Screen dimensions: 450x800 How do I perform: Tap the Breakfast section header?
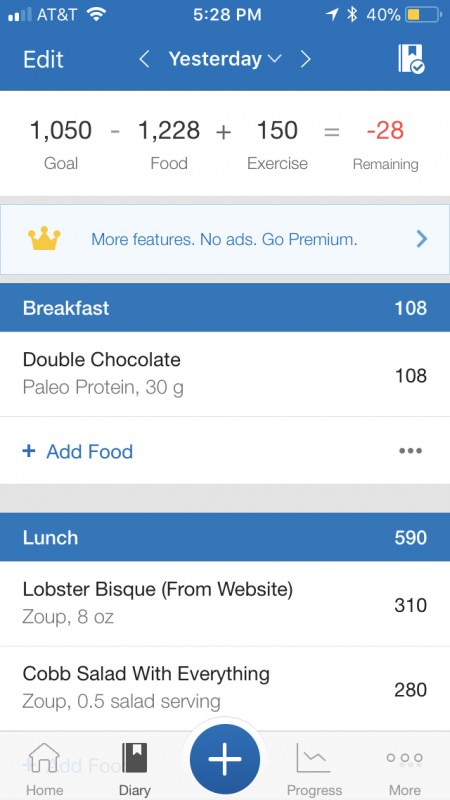click(225, 308)
